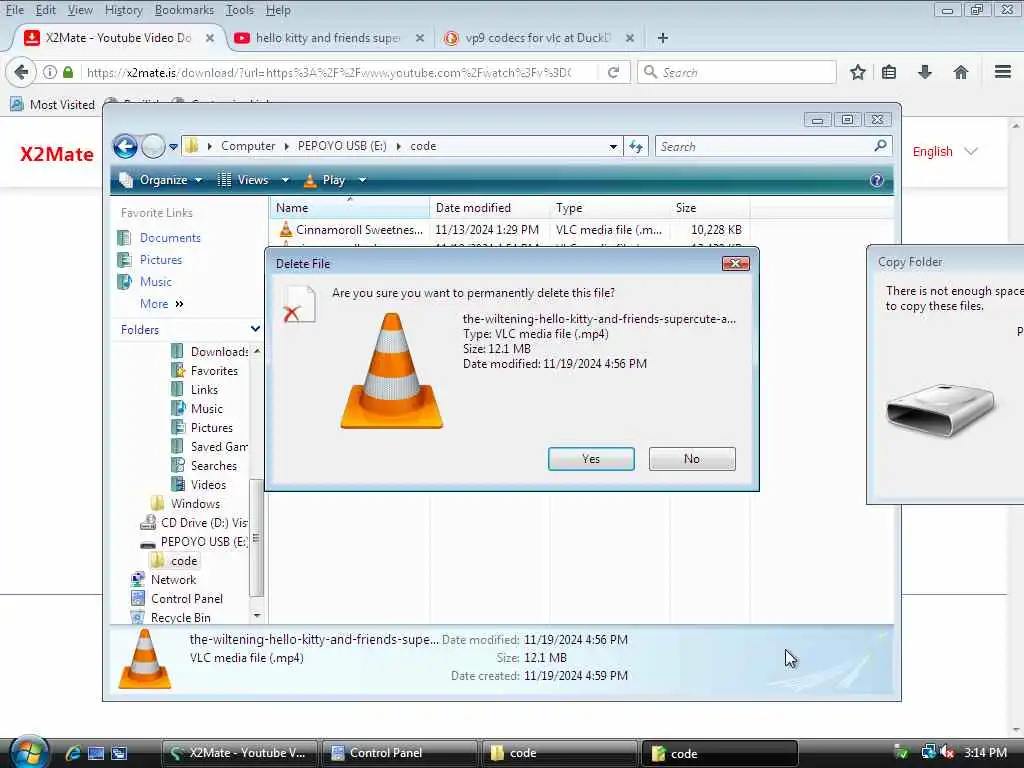The width and height of the screenshot is (1024, 768).
Task: Switch to vp9 codecs DuckDuckGo tab
Action: [538, 38]
